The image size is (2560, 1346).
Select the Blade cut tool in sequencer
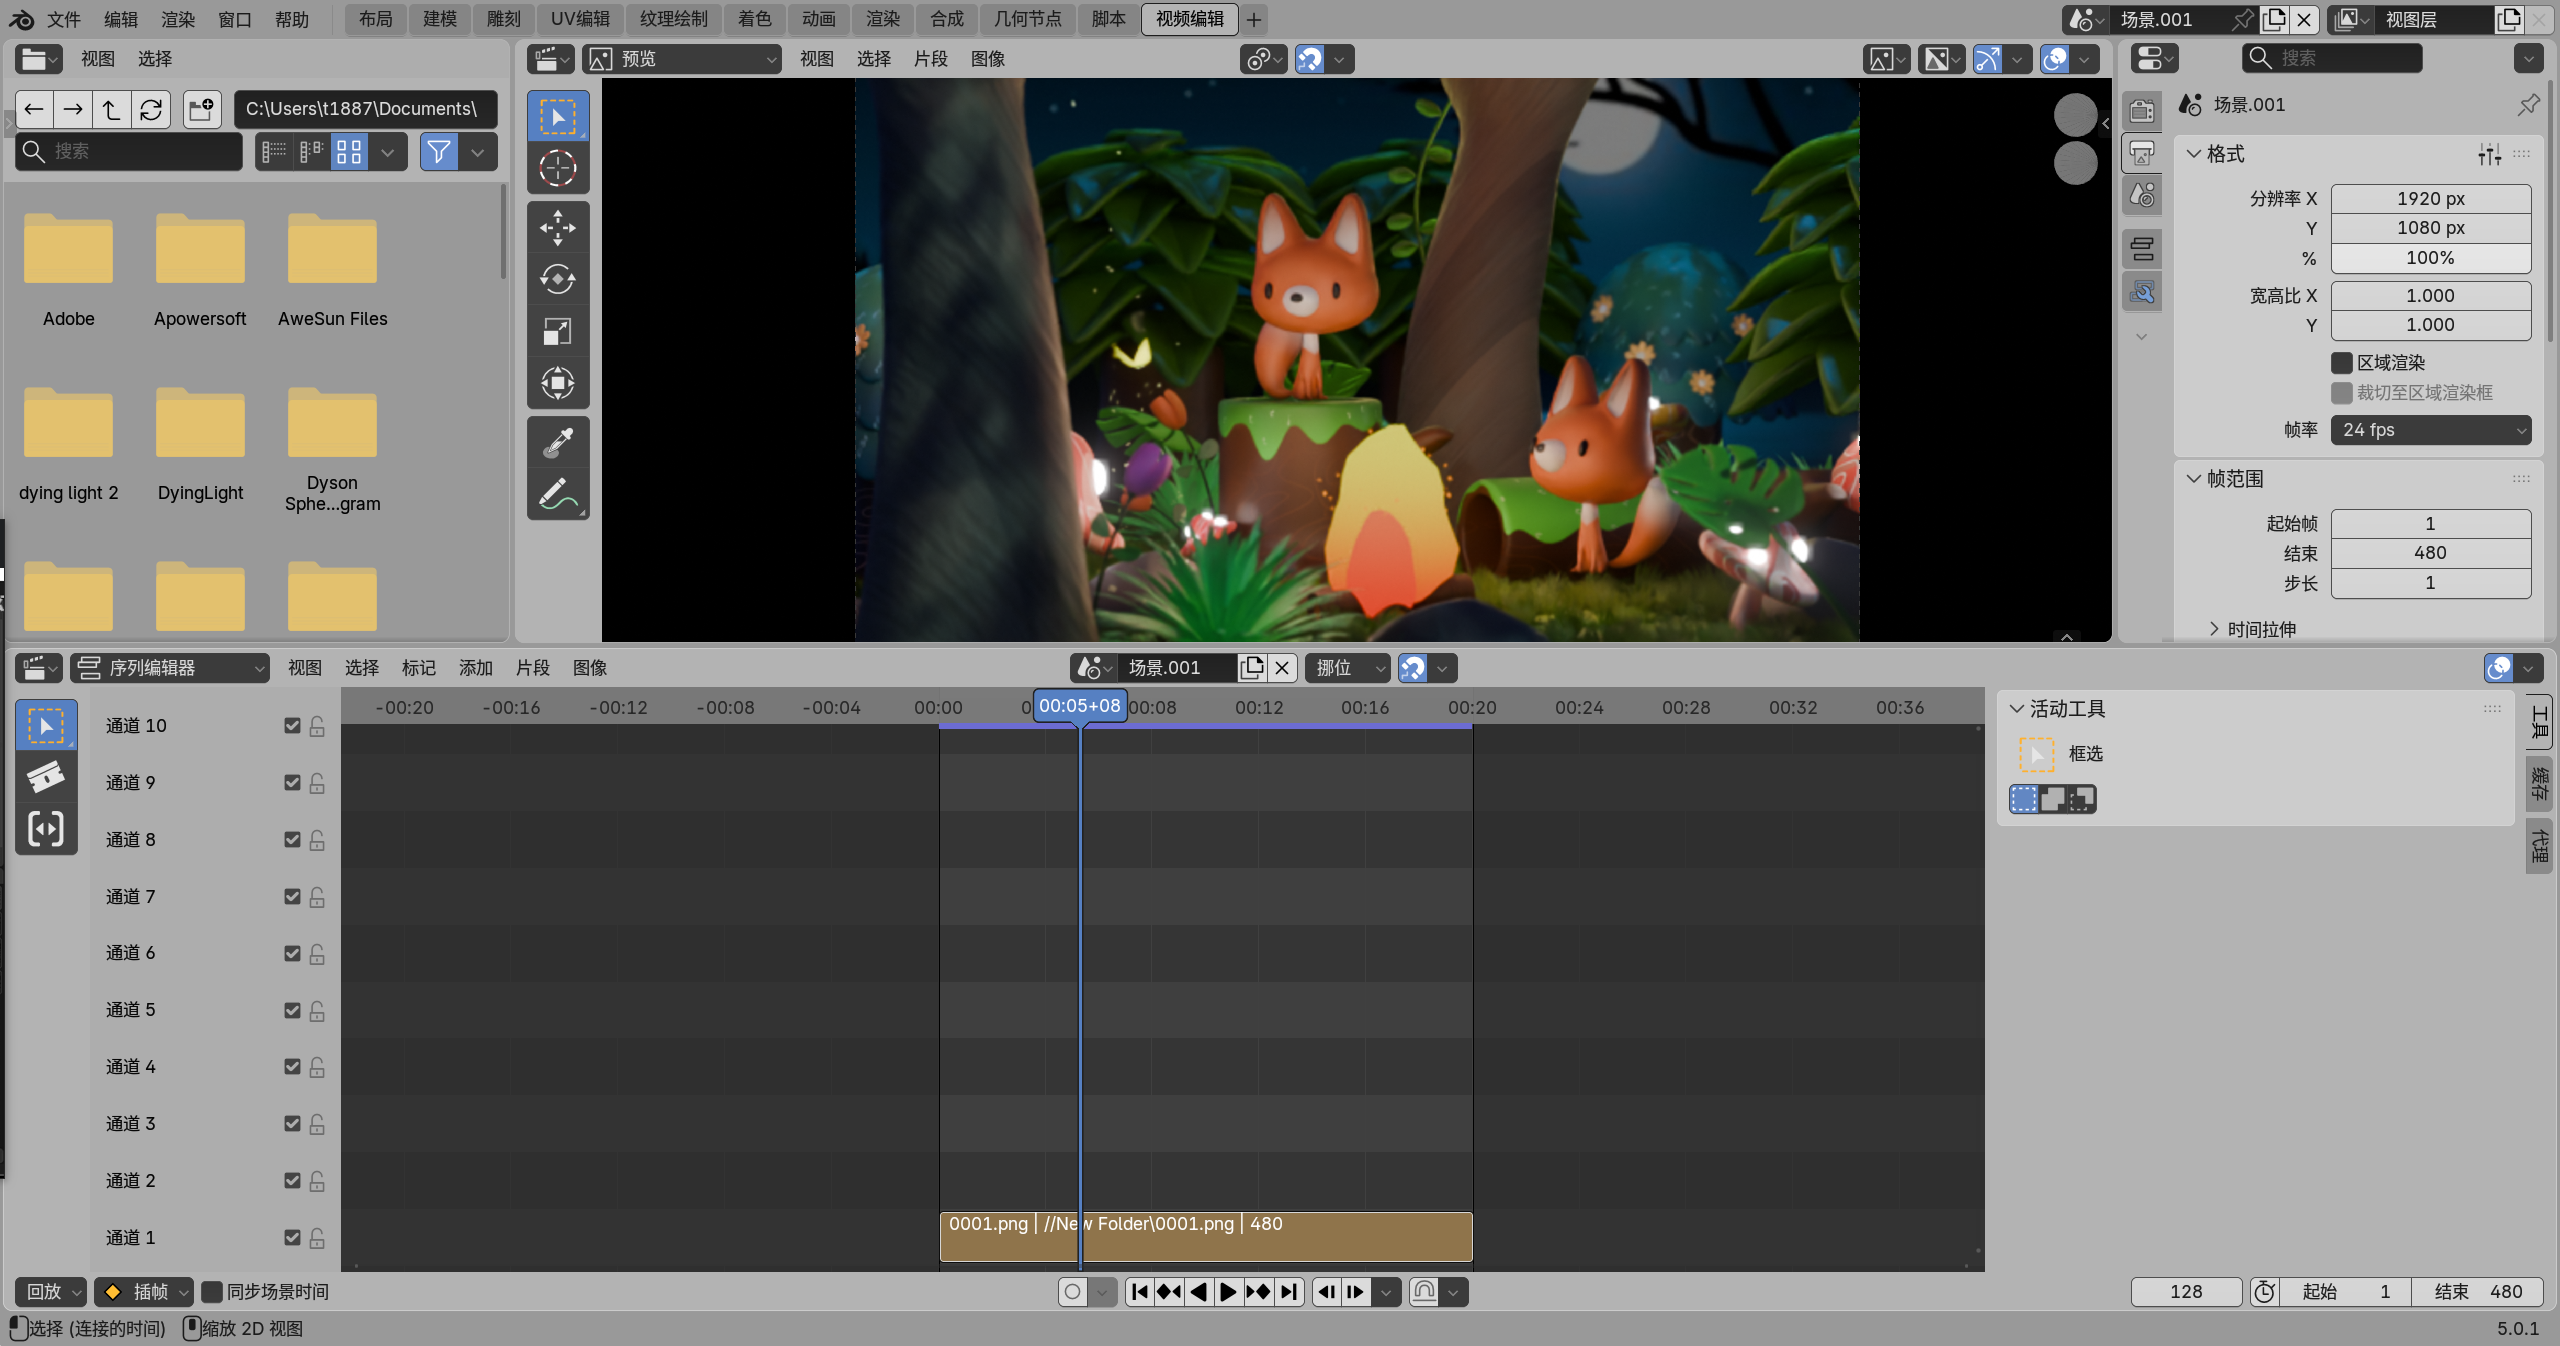(45, 777)
